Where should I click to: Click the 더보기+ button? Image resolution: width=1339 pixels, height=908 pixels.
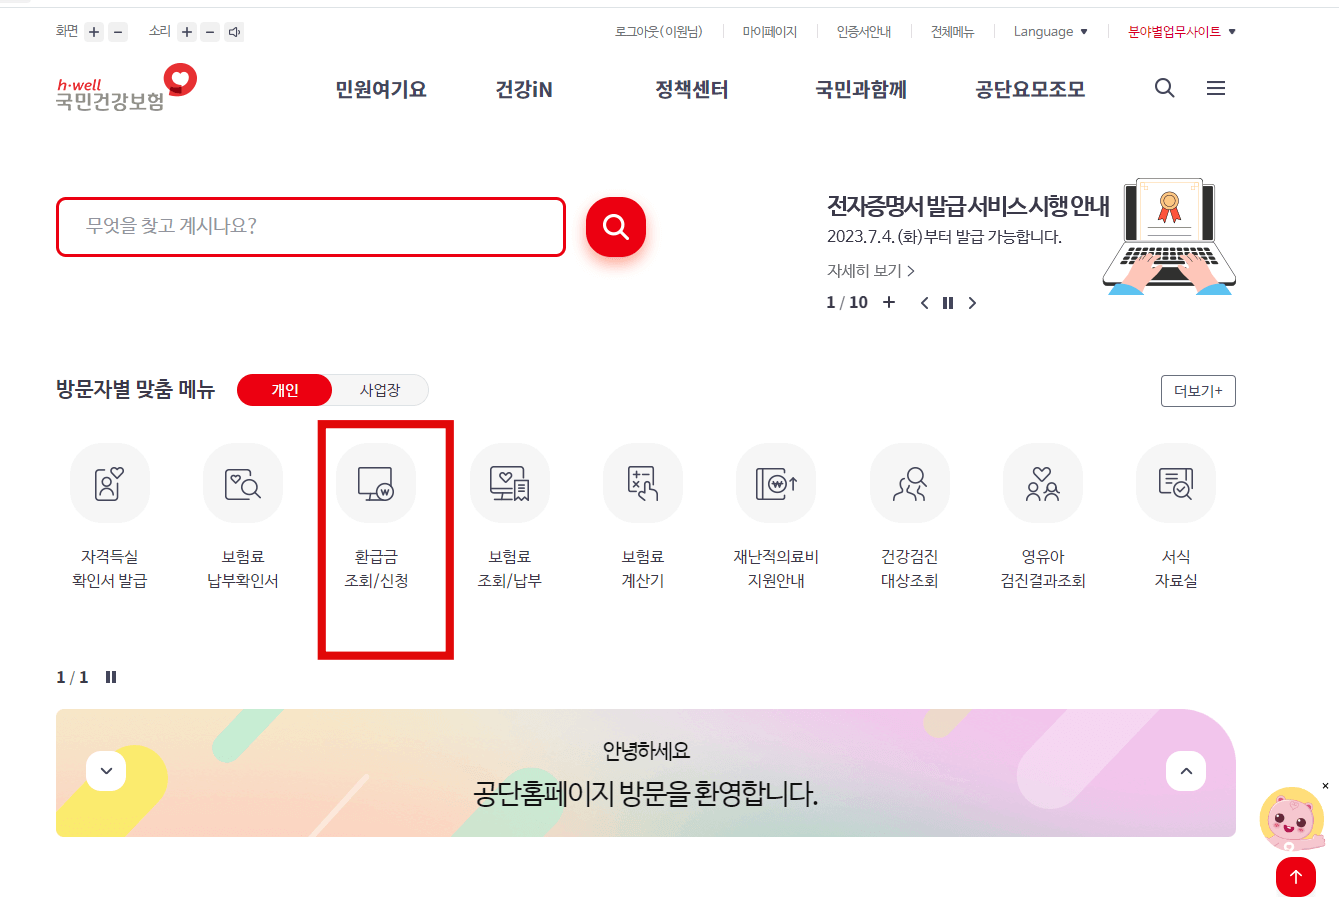pos(1197,390)
